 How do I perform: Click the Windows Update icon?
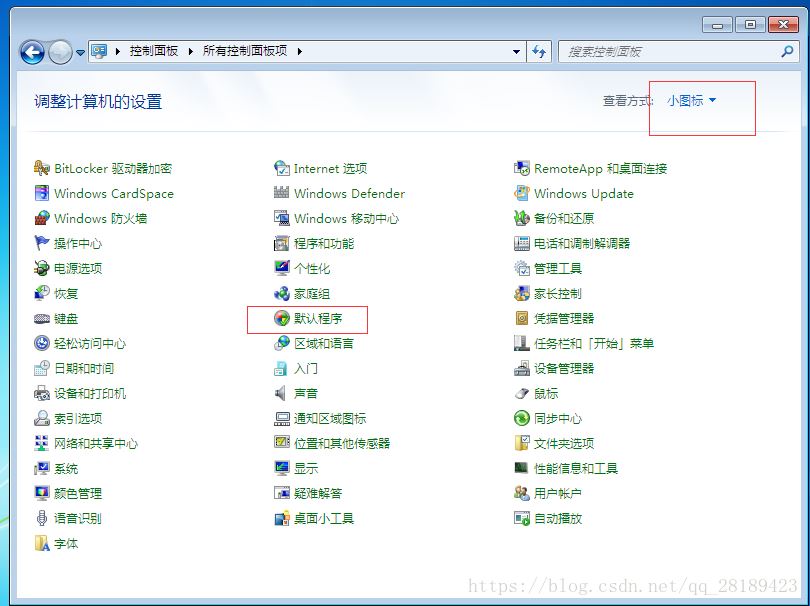click(x=522, y=193)
